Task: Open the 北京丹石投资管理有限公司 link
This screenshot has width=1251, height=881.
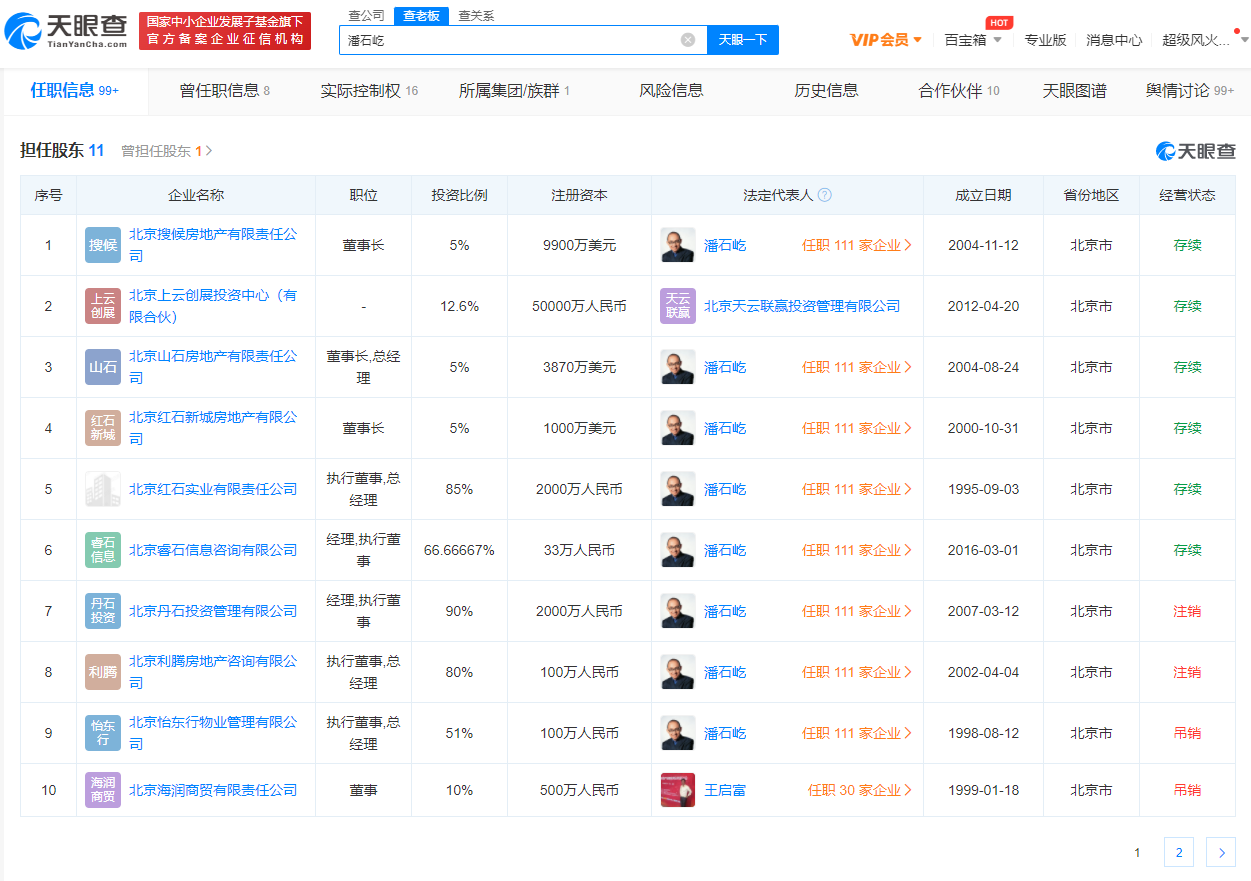Action: pos(213,611)
